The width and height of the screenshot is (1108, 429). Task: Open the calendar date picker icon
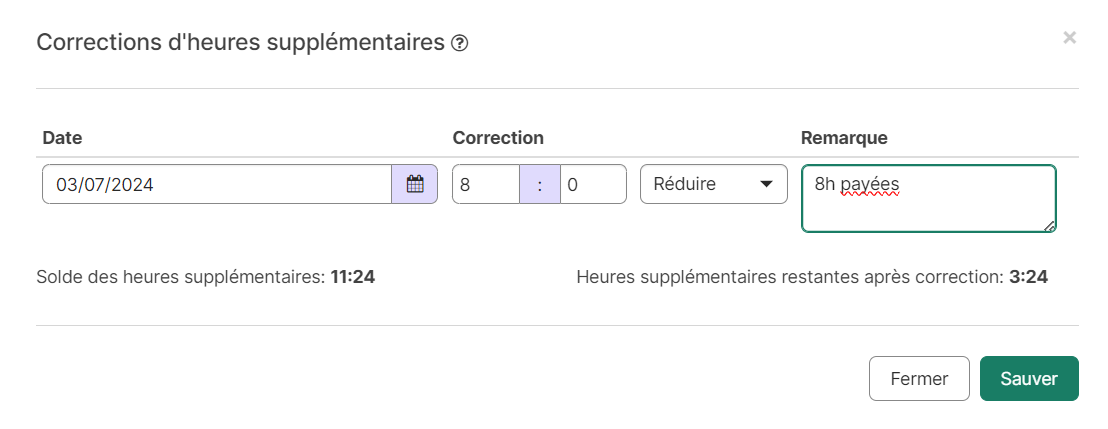tap(415, 184)
